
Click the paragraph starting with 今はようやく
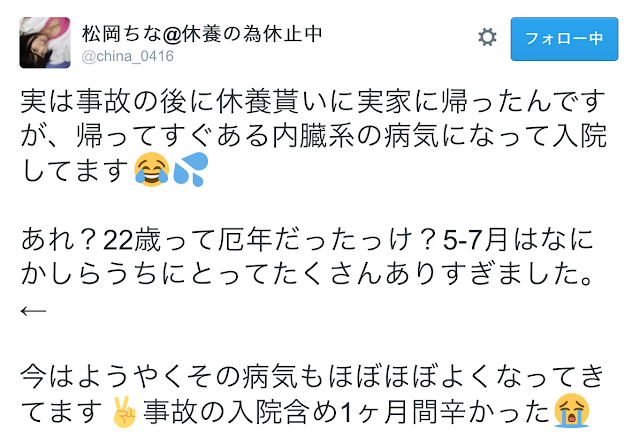point(312,394)
